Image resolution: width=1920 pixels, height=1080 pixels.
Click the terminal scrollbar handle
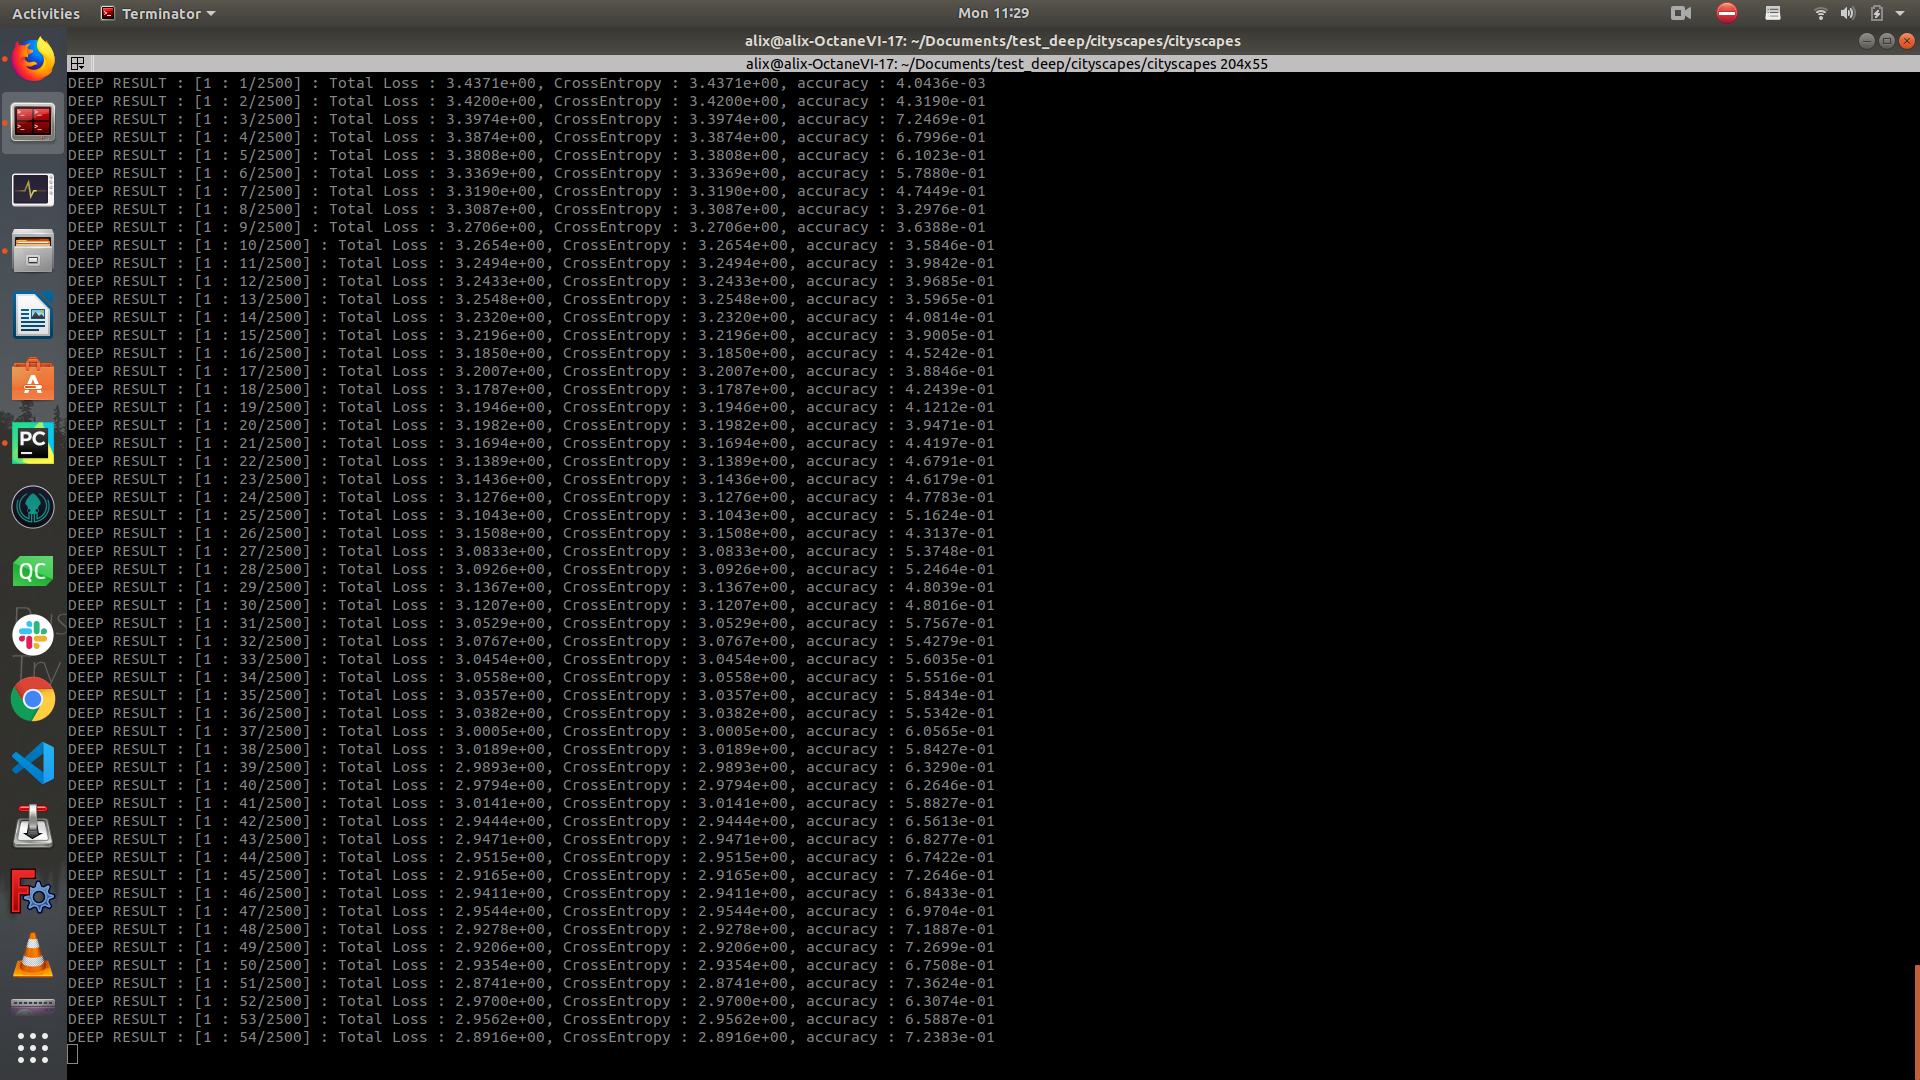pyautogui.click(x=1916, y=1020)
